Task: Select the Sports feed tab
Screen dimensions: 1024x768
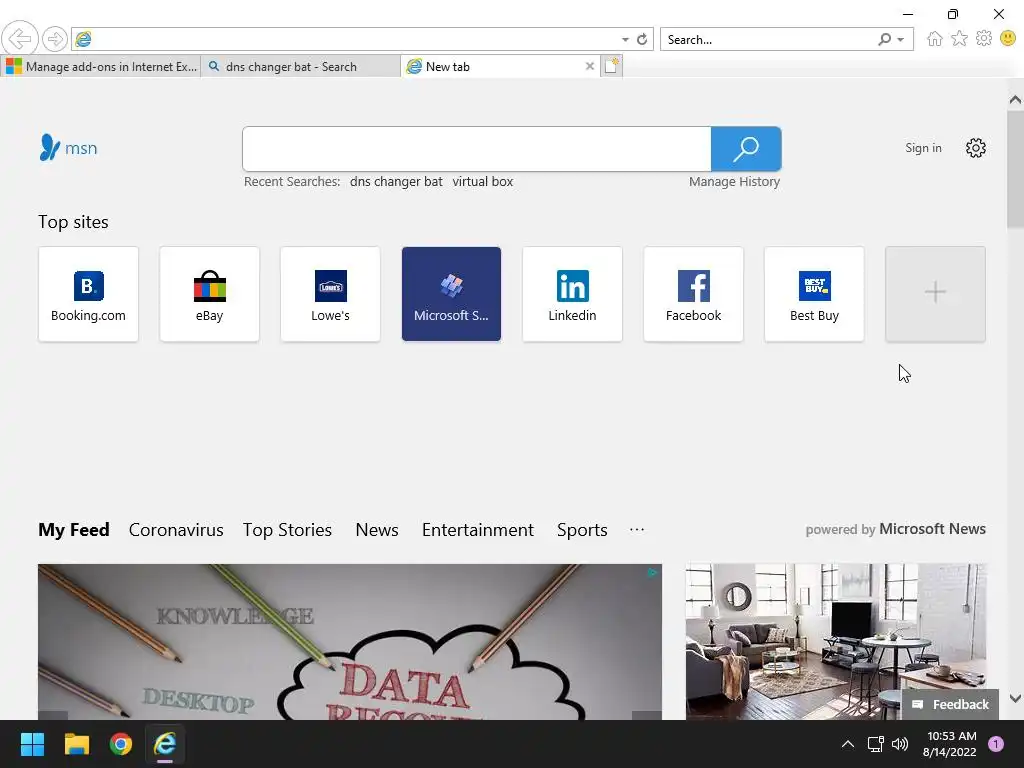Action: (x=582, y=530)
